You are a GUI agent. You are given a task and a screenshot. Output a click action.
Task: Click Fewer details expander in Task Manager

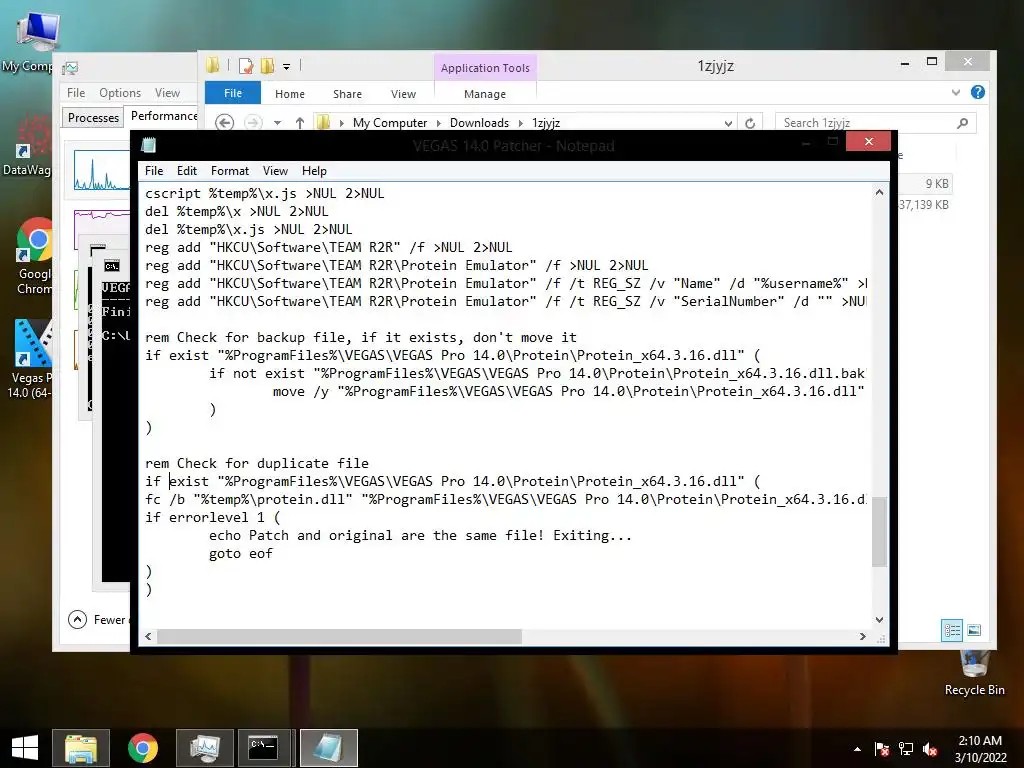(98, 619)
